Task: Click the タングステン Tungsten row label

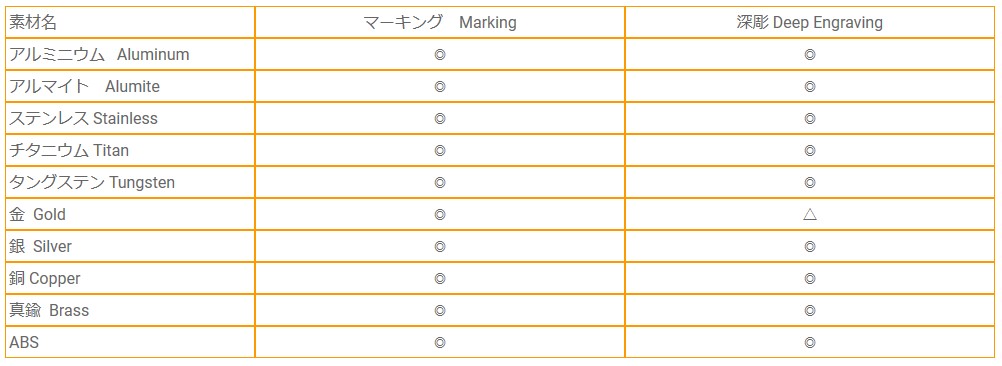Action: coord(92,182)
